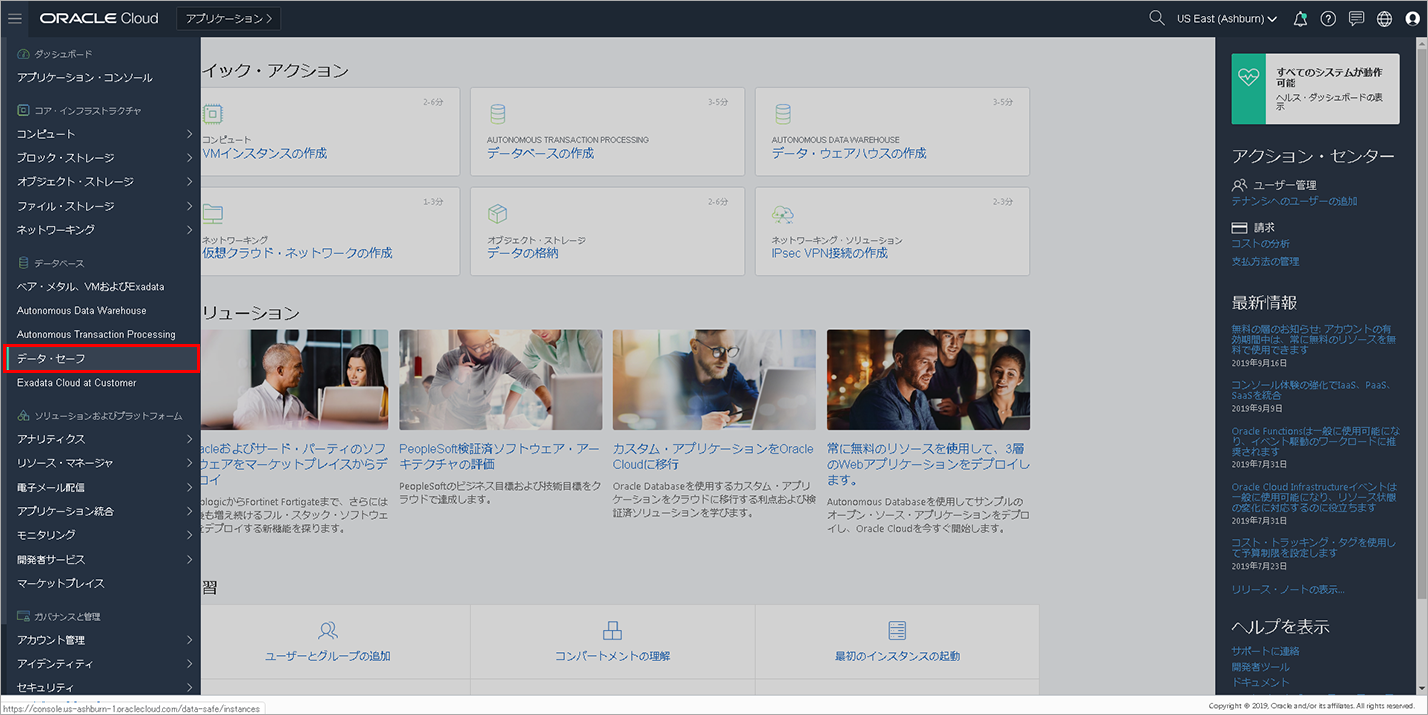Open the US East (Ashburn) region dropdown
1428x715 pixels.
[1227, 19]
